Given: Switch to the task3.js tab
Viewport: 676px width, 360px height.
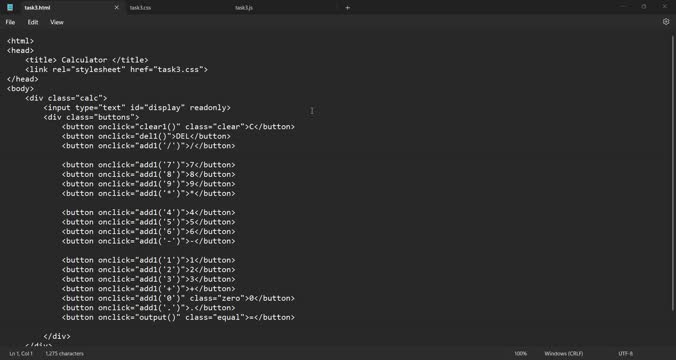Looking at the screenshot, I should tap(244, 8).
